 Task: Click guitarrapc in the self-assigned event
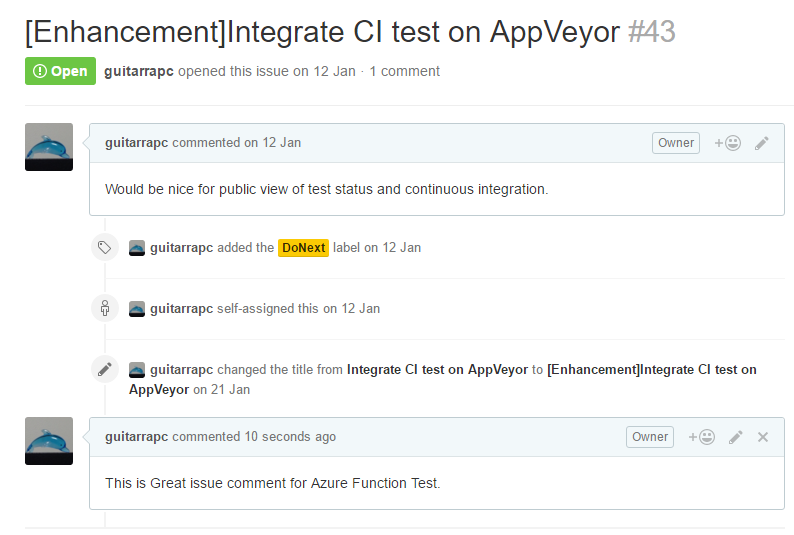[181, 309]
